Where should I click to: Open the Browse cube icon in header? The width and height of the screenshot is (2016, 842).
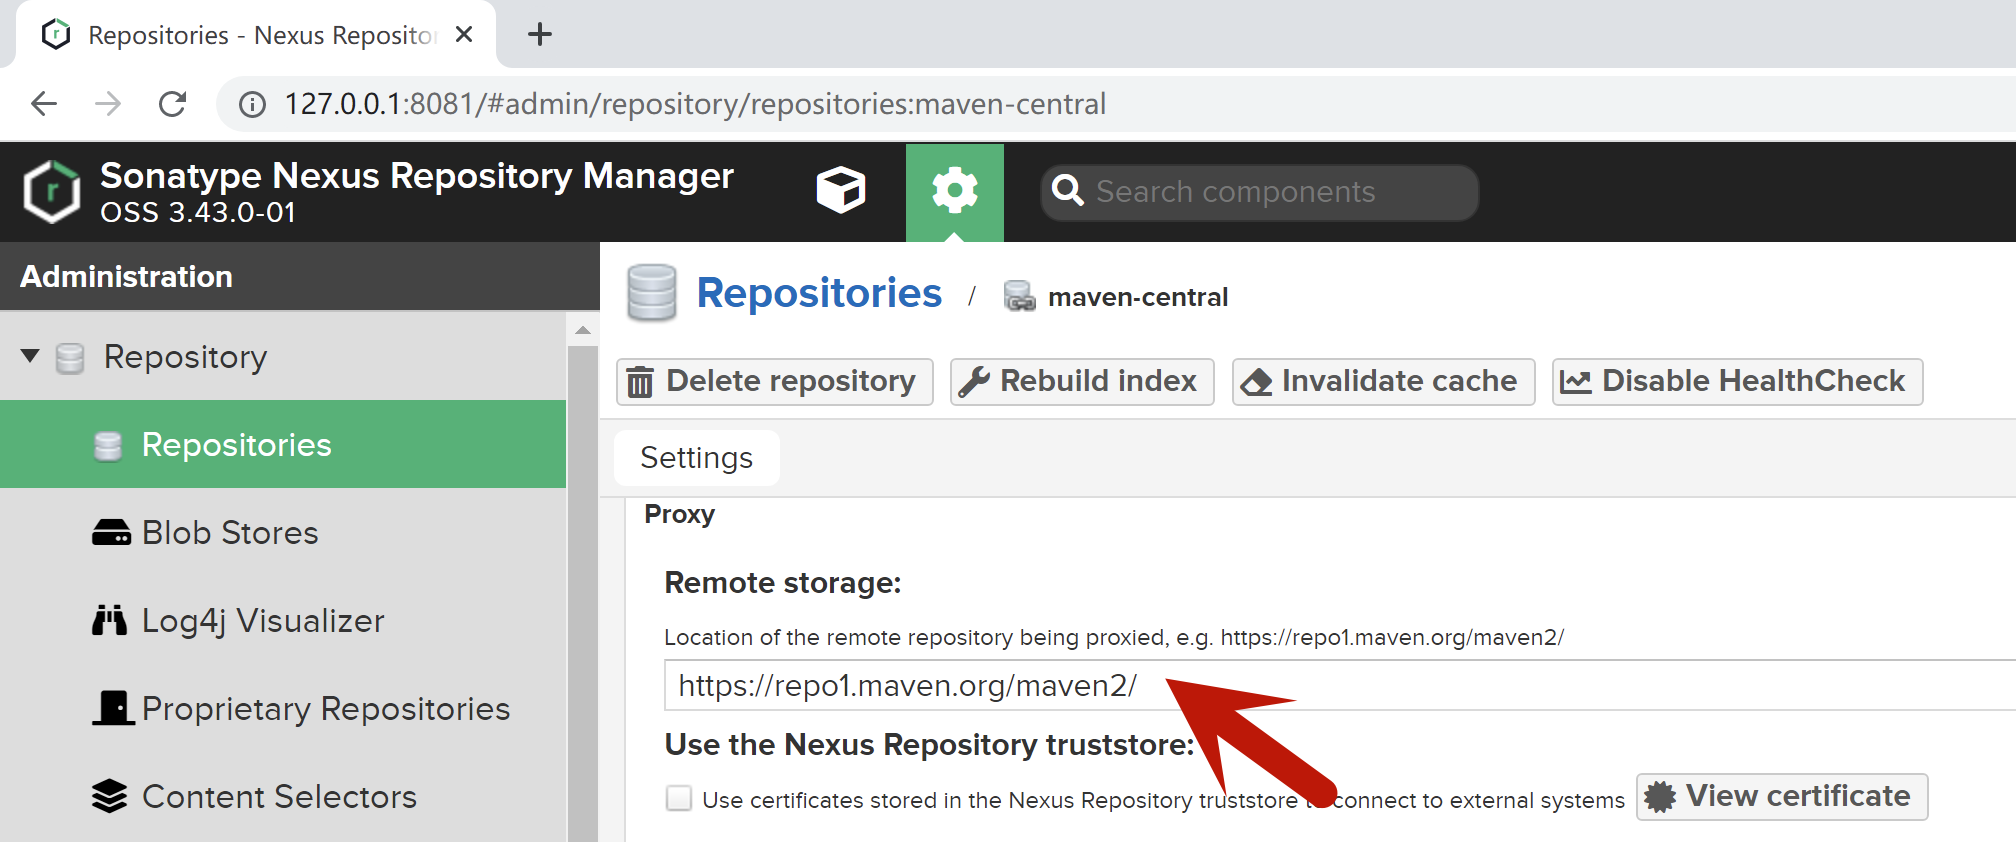(840, 190)
